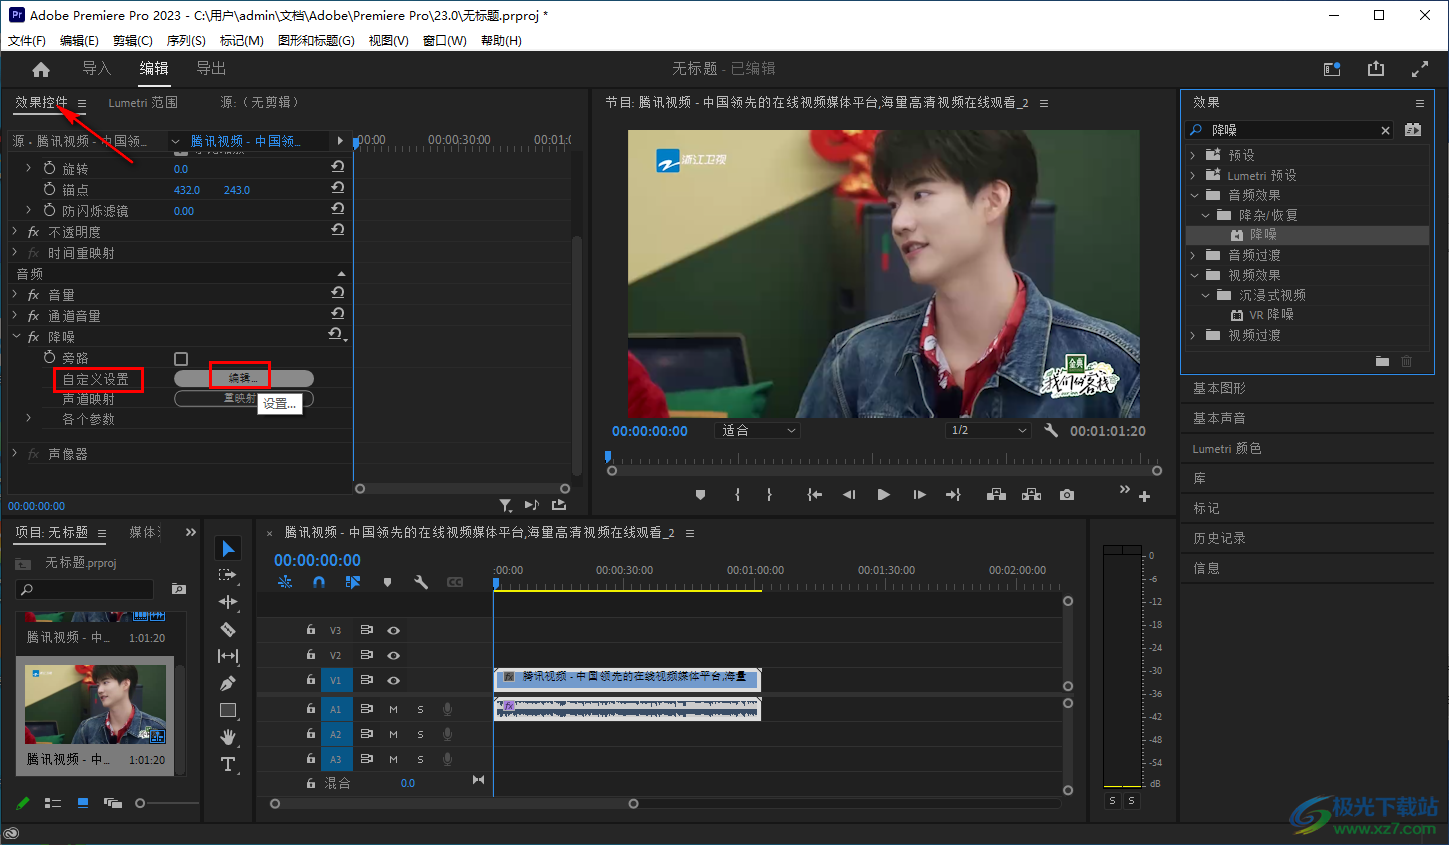Toggle the 旁路 bypass checkbox
1449x845 pixels.
coord(181,358)
